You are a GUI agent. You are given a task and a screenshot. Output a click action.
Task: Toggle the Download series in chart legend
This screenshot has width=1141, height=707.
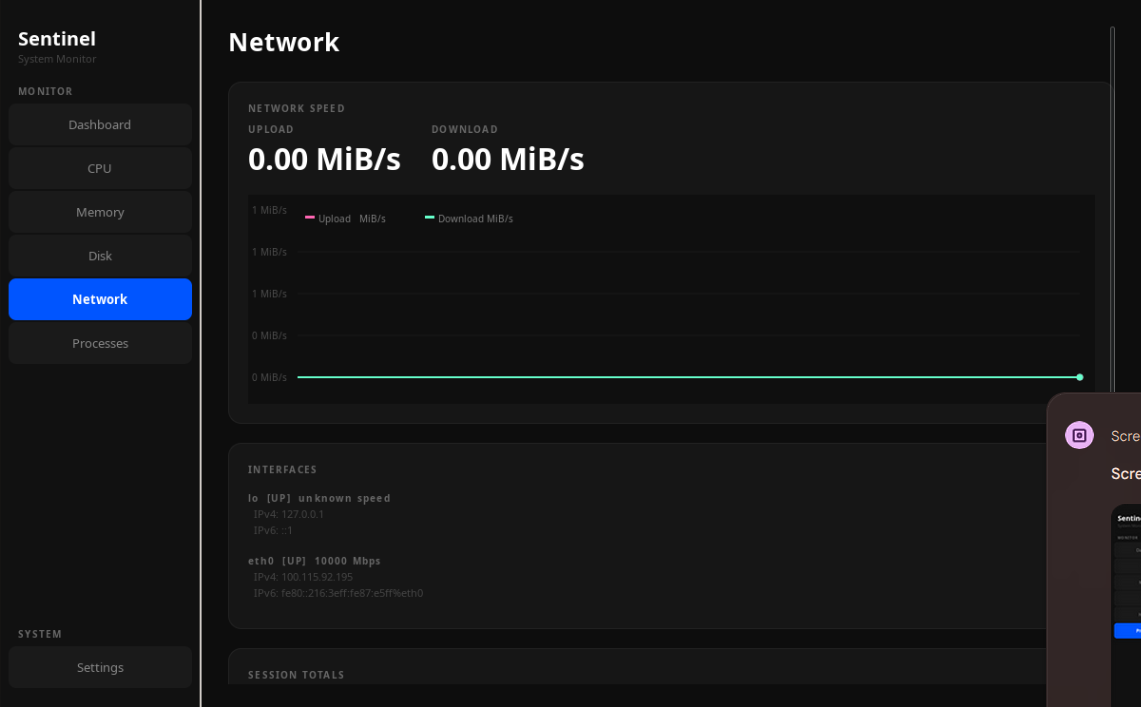click(x=469, y=218)
